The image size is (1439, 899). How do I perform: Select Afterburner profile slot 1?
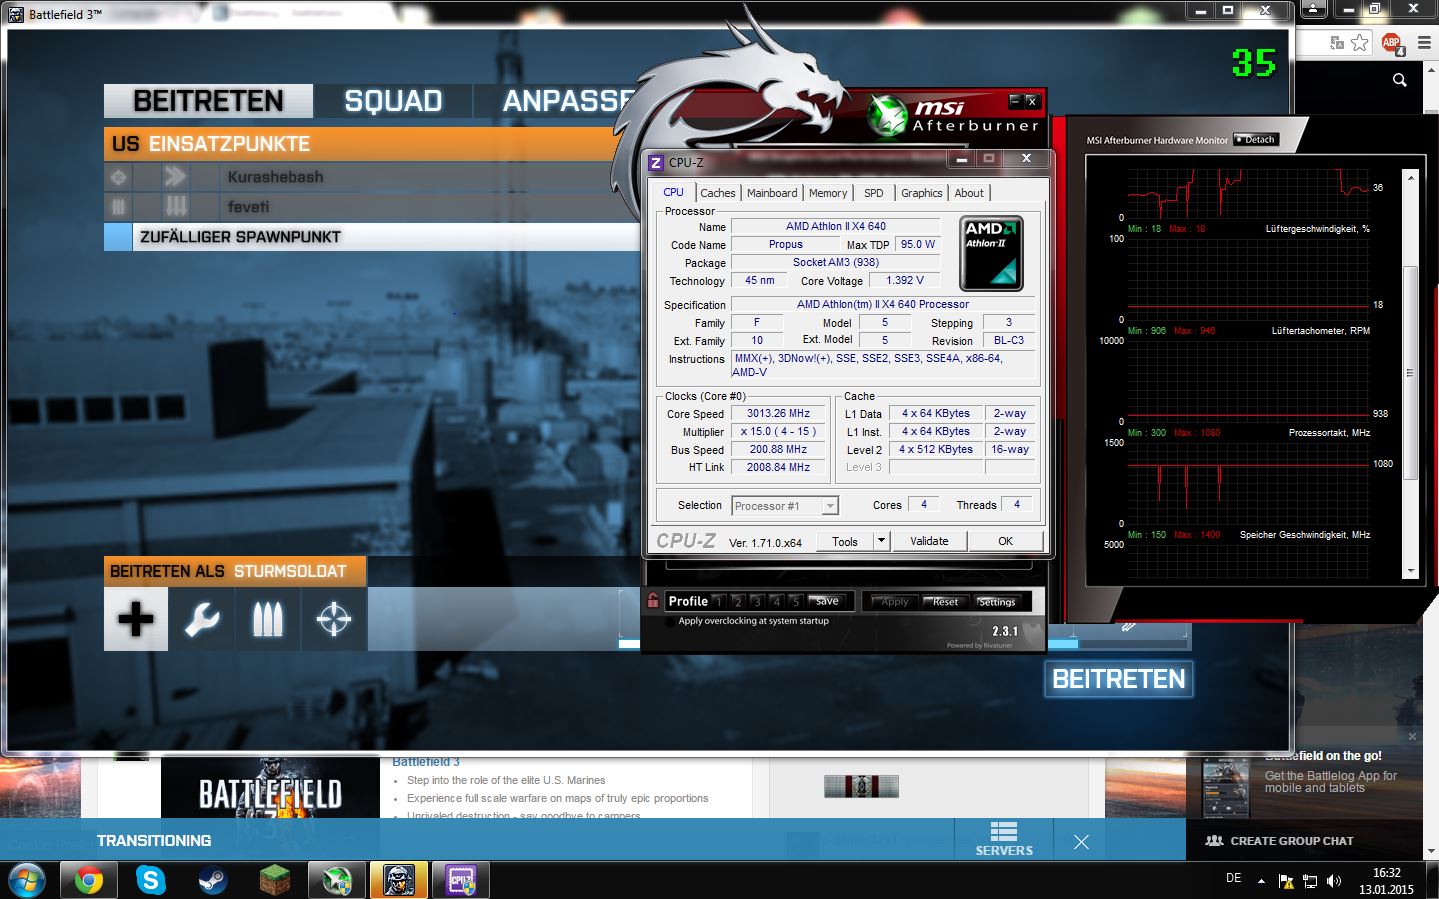718,601
